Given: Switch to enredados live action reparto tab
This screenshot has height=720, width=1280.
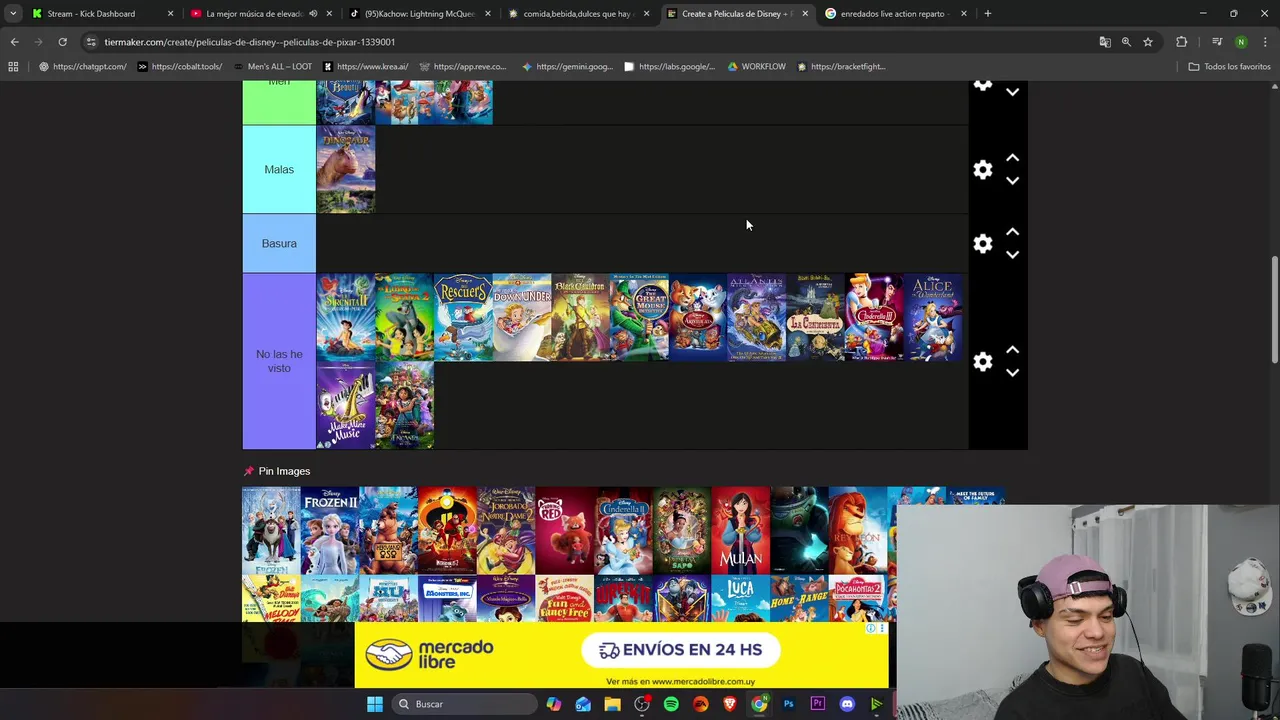Looking at the screenshot, I should tap(895, 14).
